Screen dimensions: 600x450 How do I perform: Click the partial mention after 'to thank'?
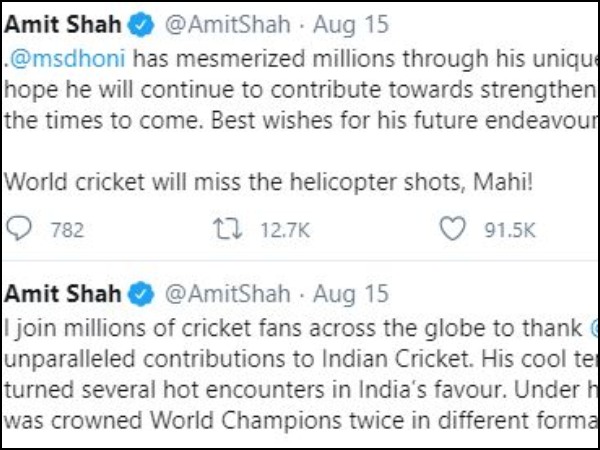click(594, 328)
